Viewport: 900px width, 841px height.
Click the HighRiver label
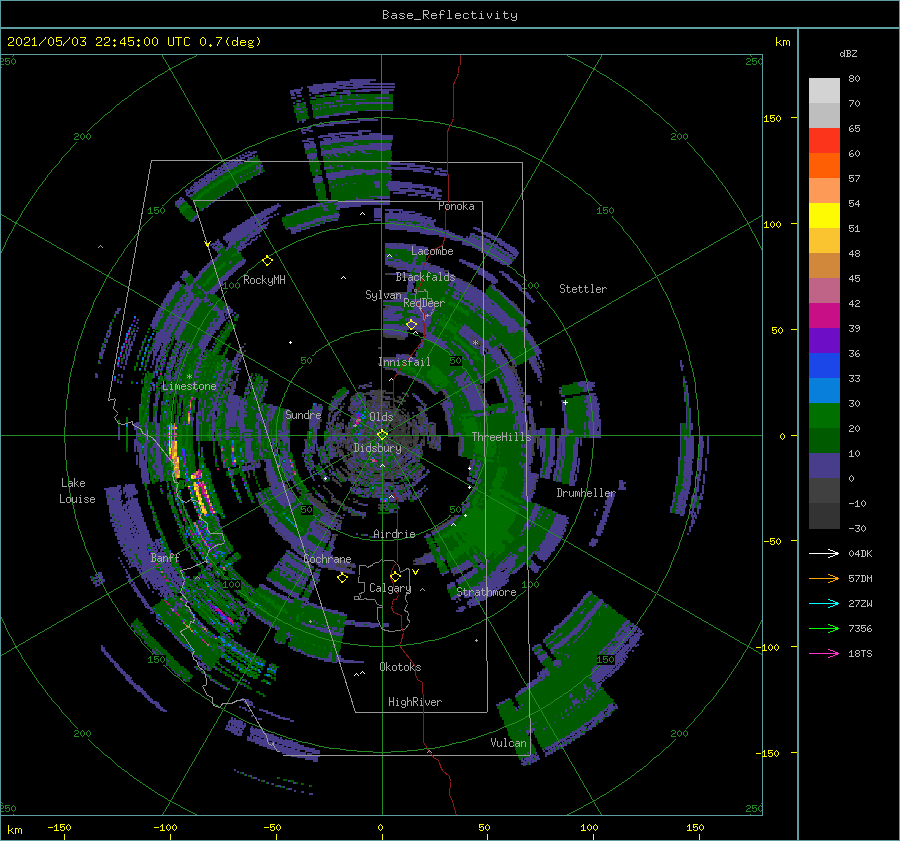(x=415, y=702)
